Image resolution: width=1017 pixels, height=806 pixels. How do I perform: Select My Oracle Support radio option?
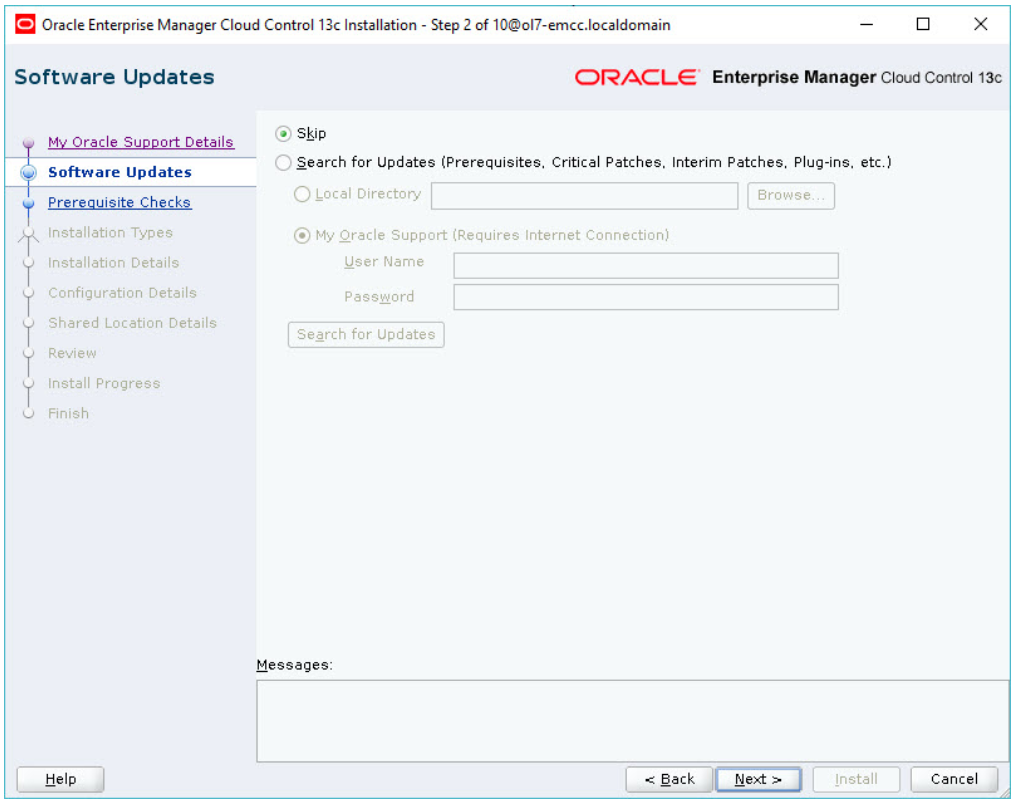(302, 235)
